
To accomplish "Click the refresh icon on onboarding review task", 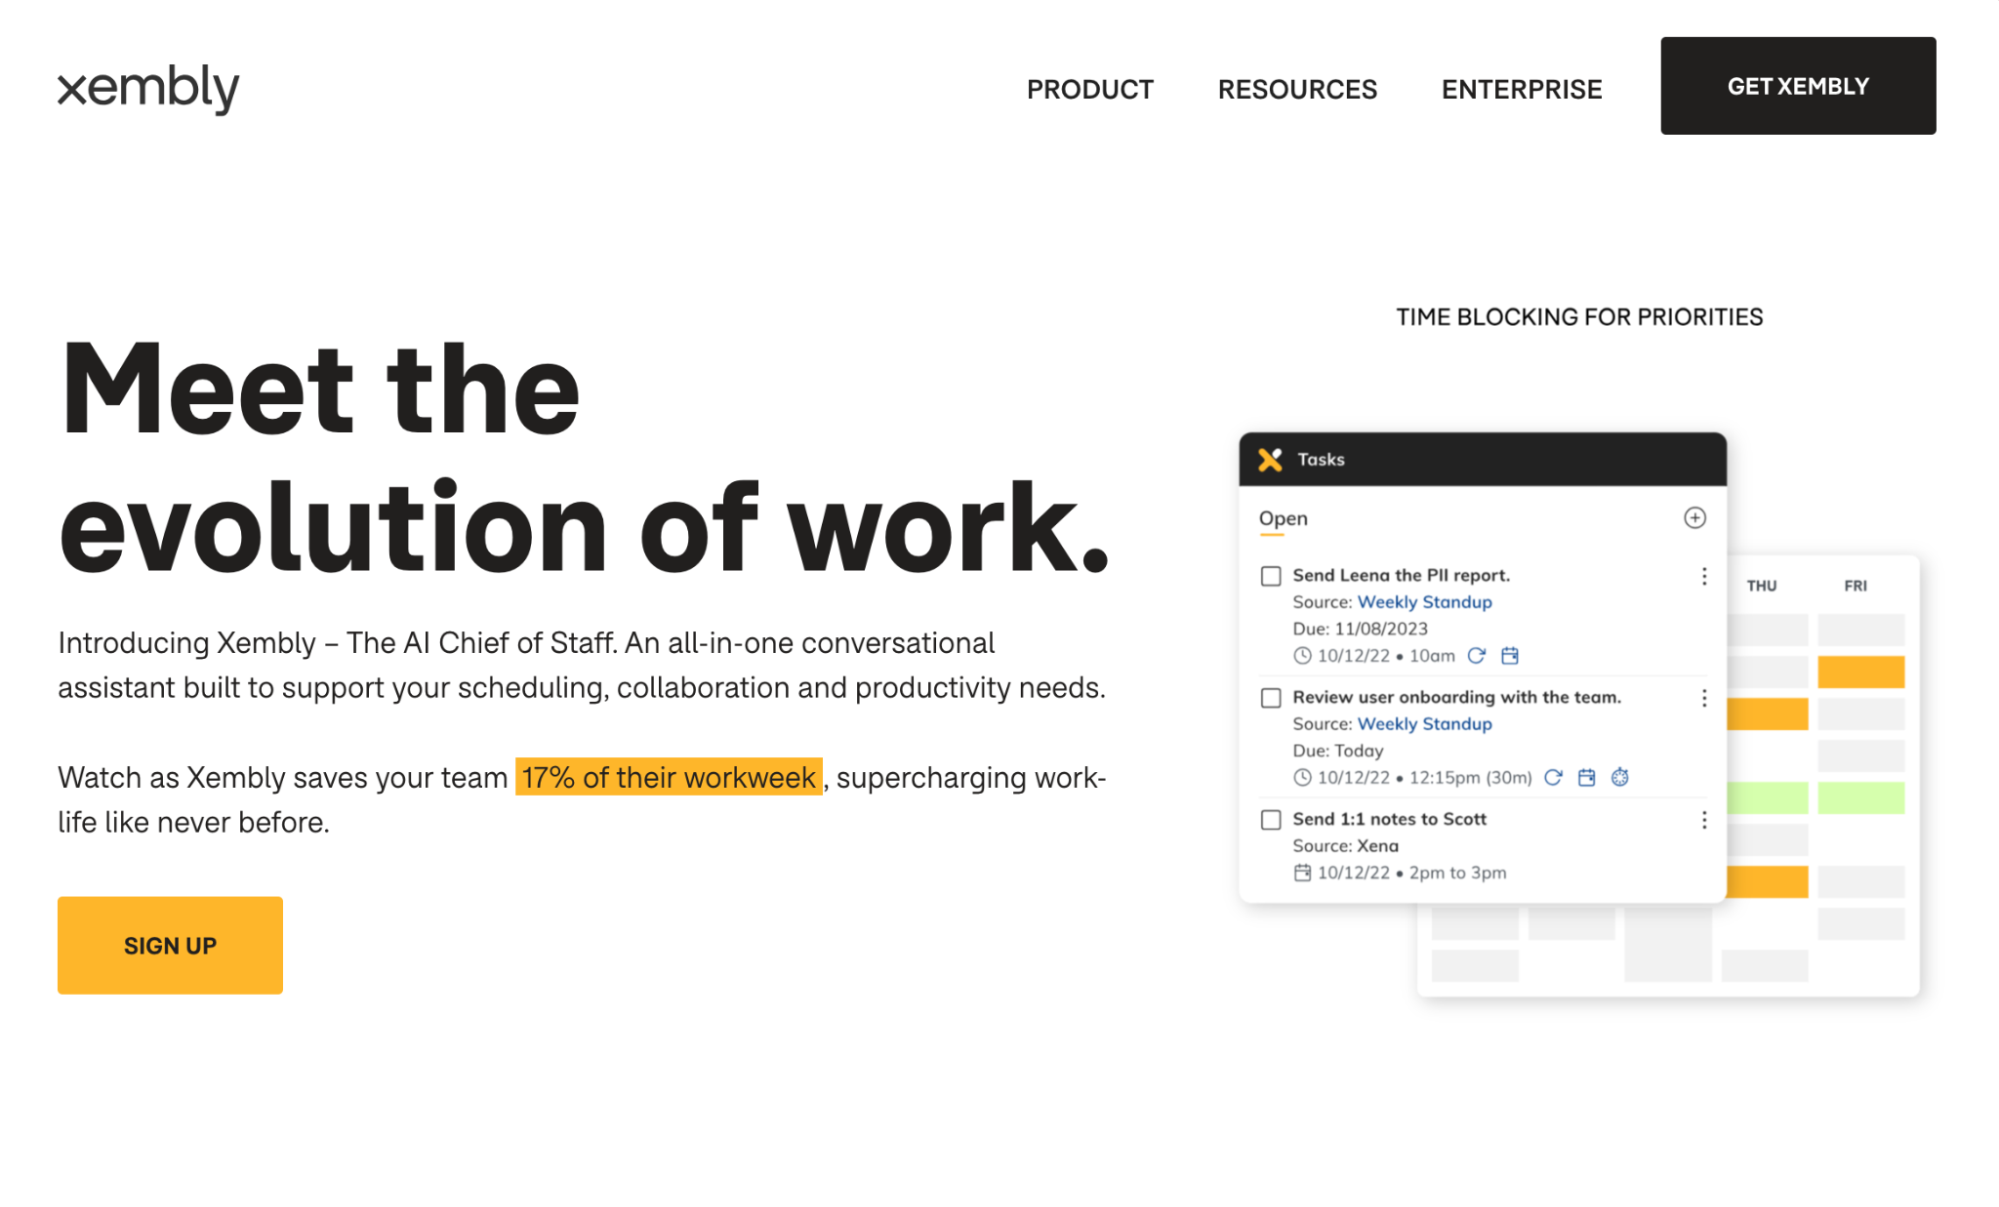I will (1553, 777).
